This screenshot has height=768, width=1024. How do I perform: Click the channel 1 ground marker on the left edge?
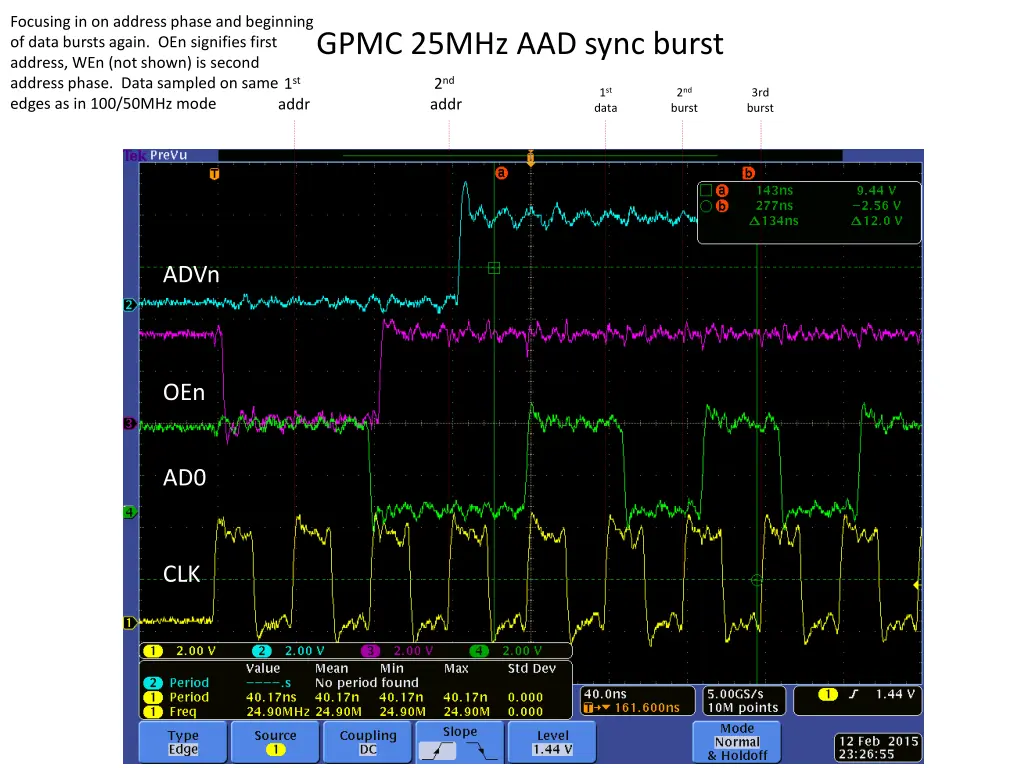coord(129,622)
